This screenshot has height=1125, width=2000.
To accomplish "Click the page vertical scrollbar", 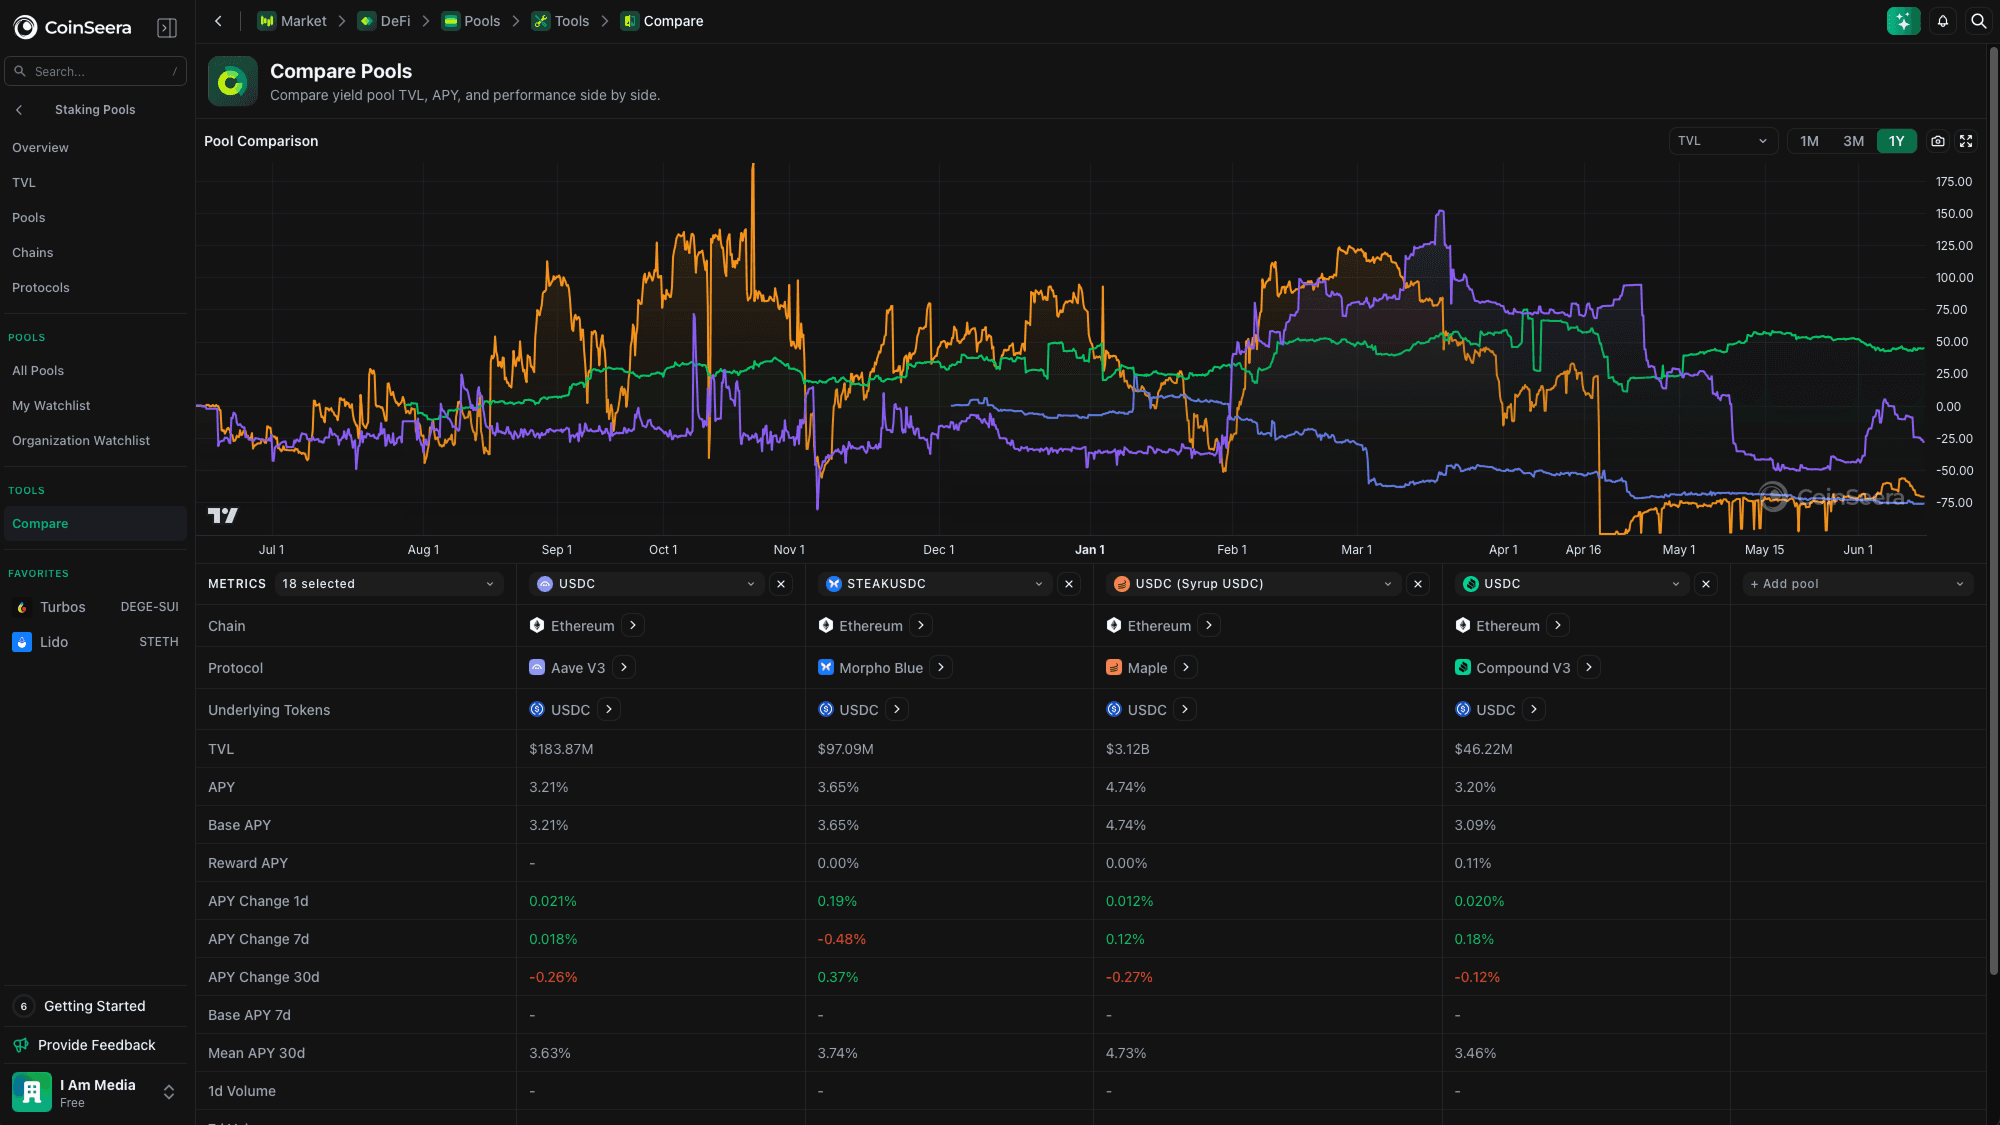I will (x=1993, y=510).
